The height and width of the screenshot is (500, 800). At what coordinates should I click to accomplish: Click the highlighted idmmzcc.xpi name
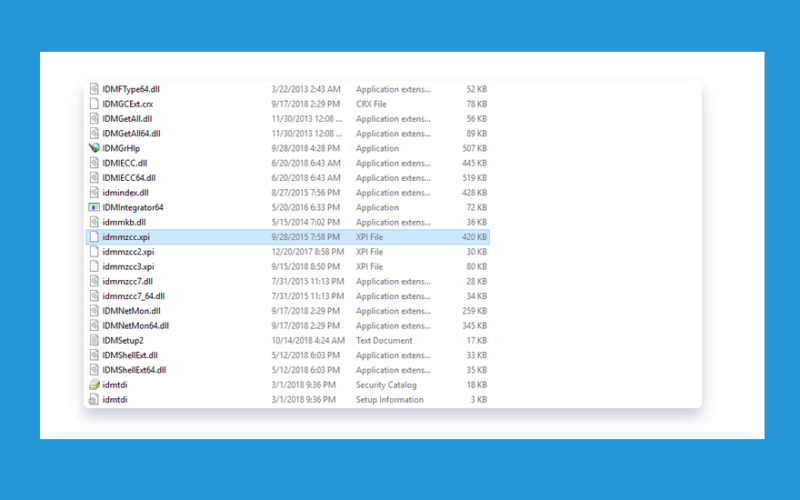pyautogui.click(x=126, y=237)
